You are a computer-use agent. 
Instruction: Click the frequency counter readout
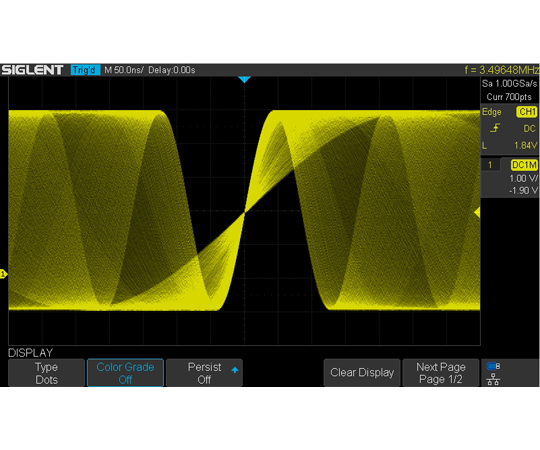(x=502, y=70)
